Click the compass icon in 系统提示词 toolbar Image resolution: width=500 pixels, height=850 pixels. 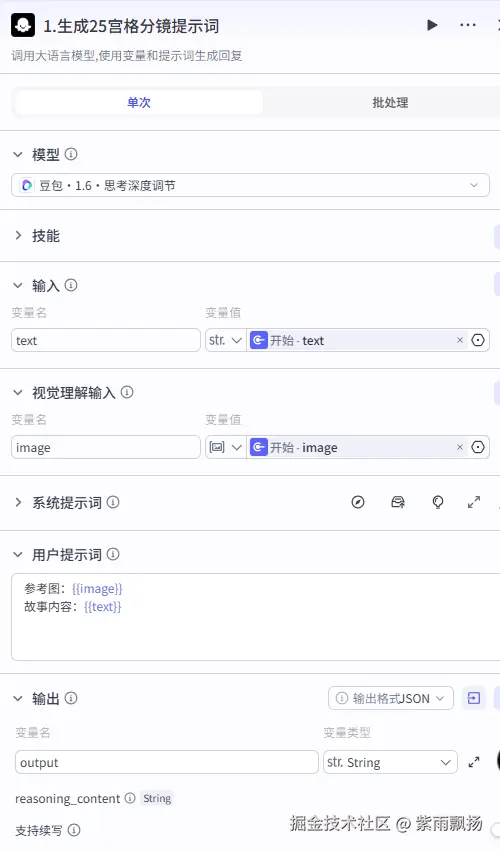358,503
